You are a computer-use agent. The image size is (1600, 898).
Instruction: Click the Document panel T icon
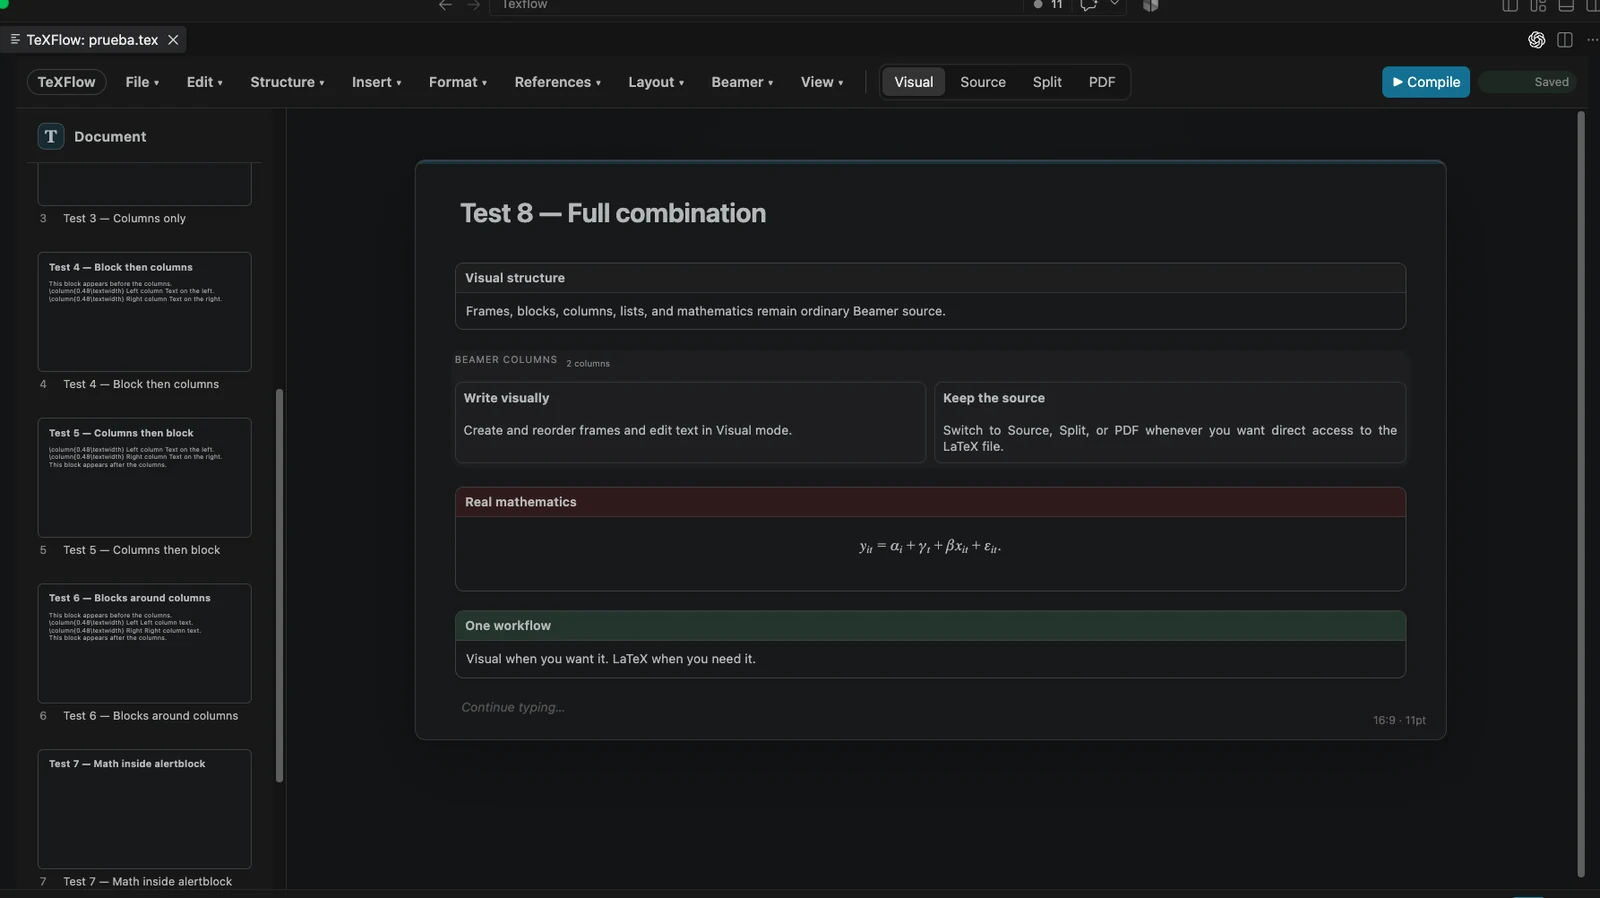click(x=51, y=136)
